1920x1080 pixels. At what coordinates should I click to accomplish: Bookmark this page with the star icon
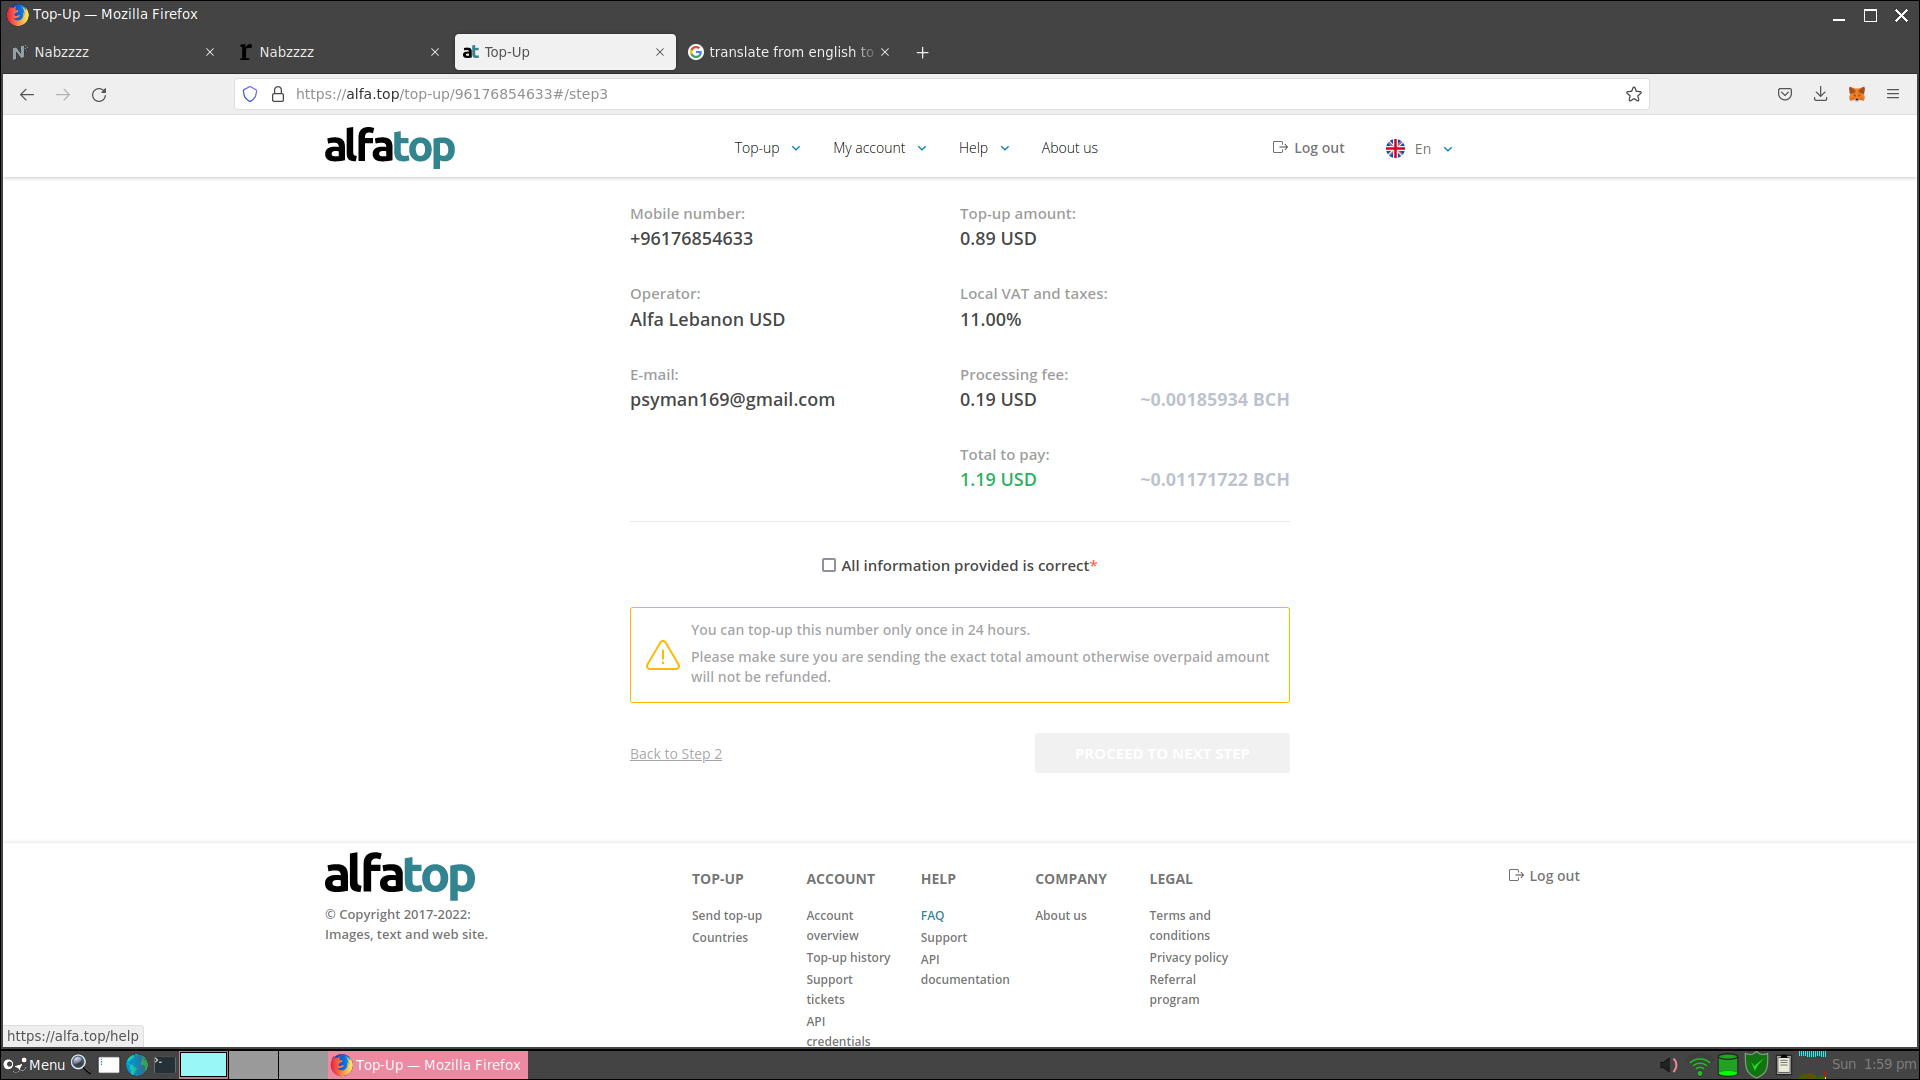1634,94
